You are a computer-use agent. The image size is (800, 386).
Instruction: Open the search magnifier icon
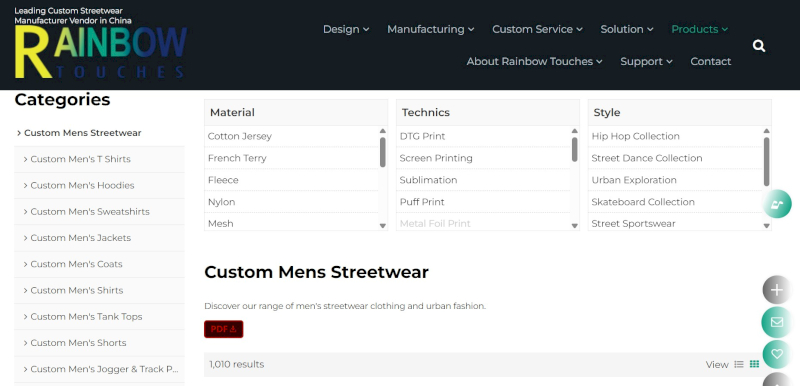[x=759, y=46]
